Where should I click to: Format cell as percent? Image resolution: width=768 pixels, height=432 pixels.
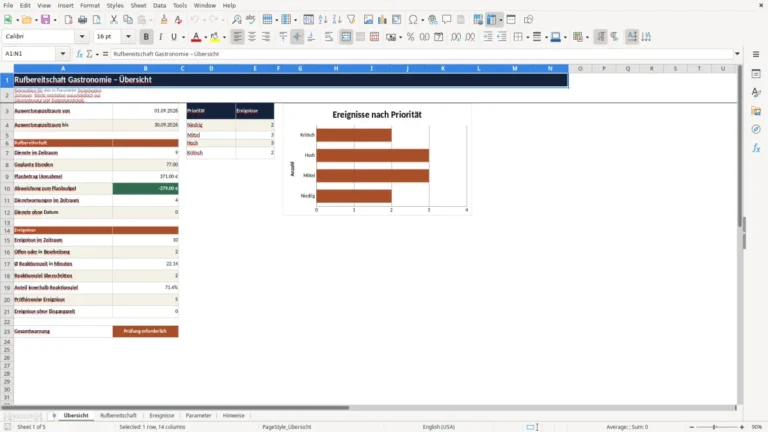point(410,37)
